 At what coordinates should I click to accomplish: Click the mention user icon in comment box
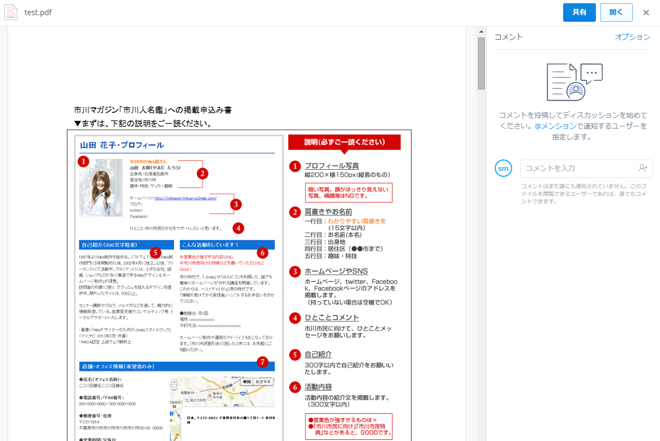642,168
